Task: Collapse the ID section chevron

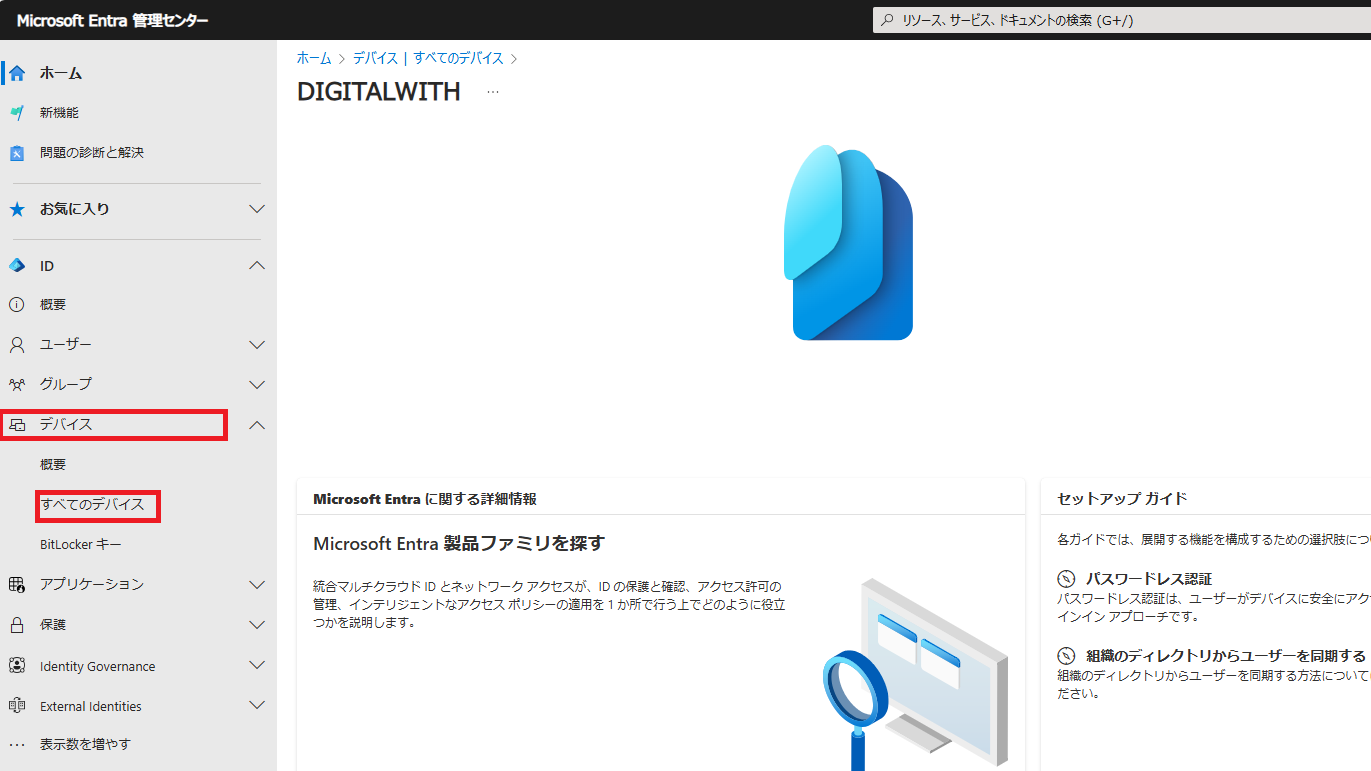Action: 257,266
